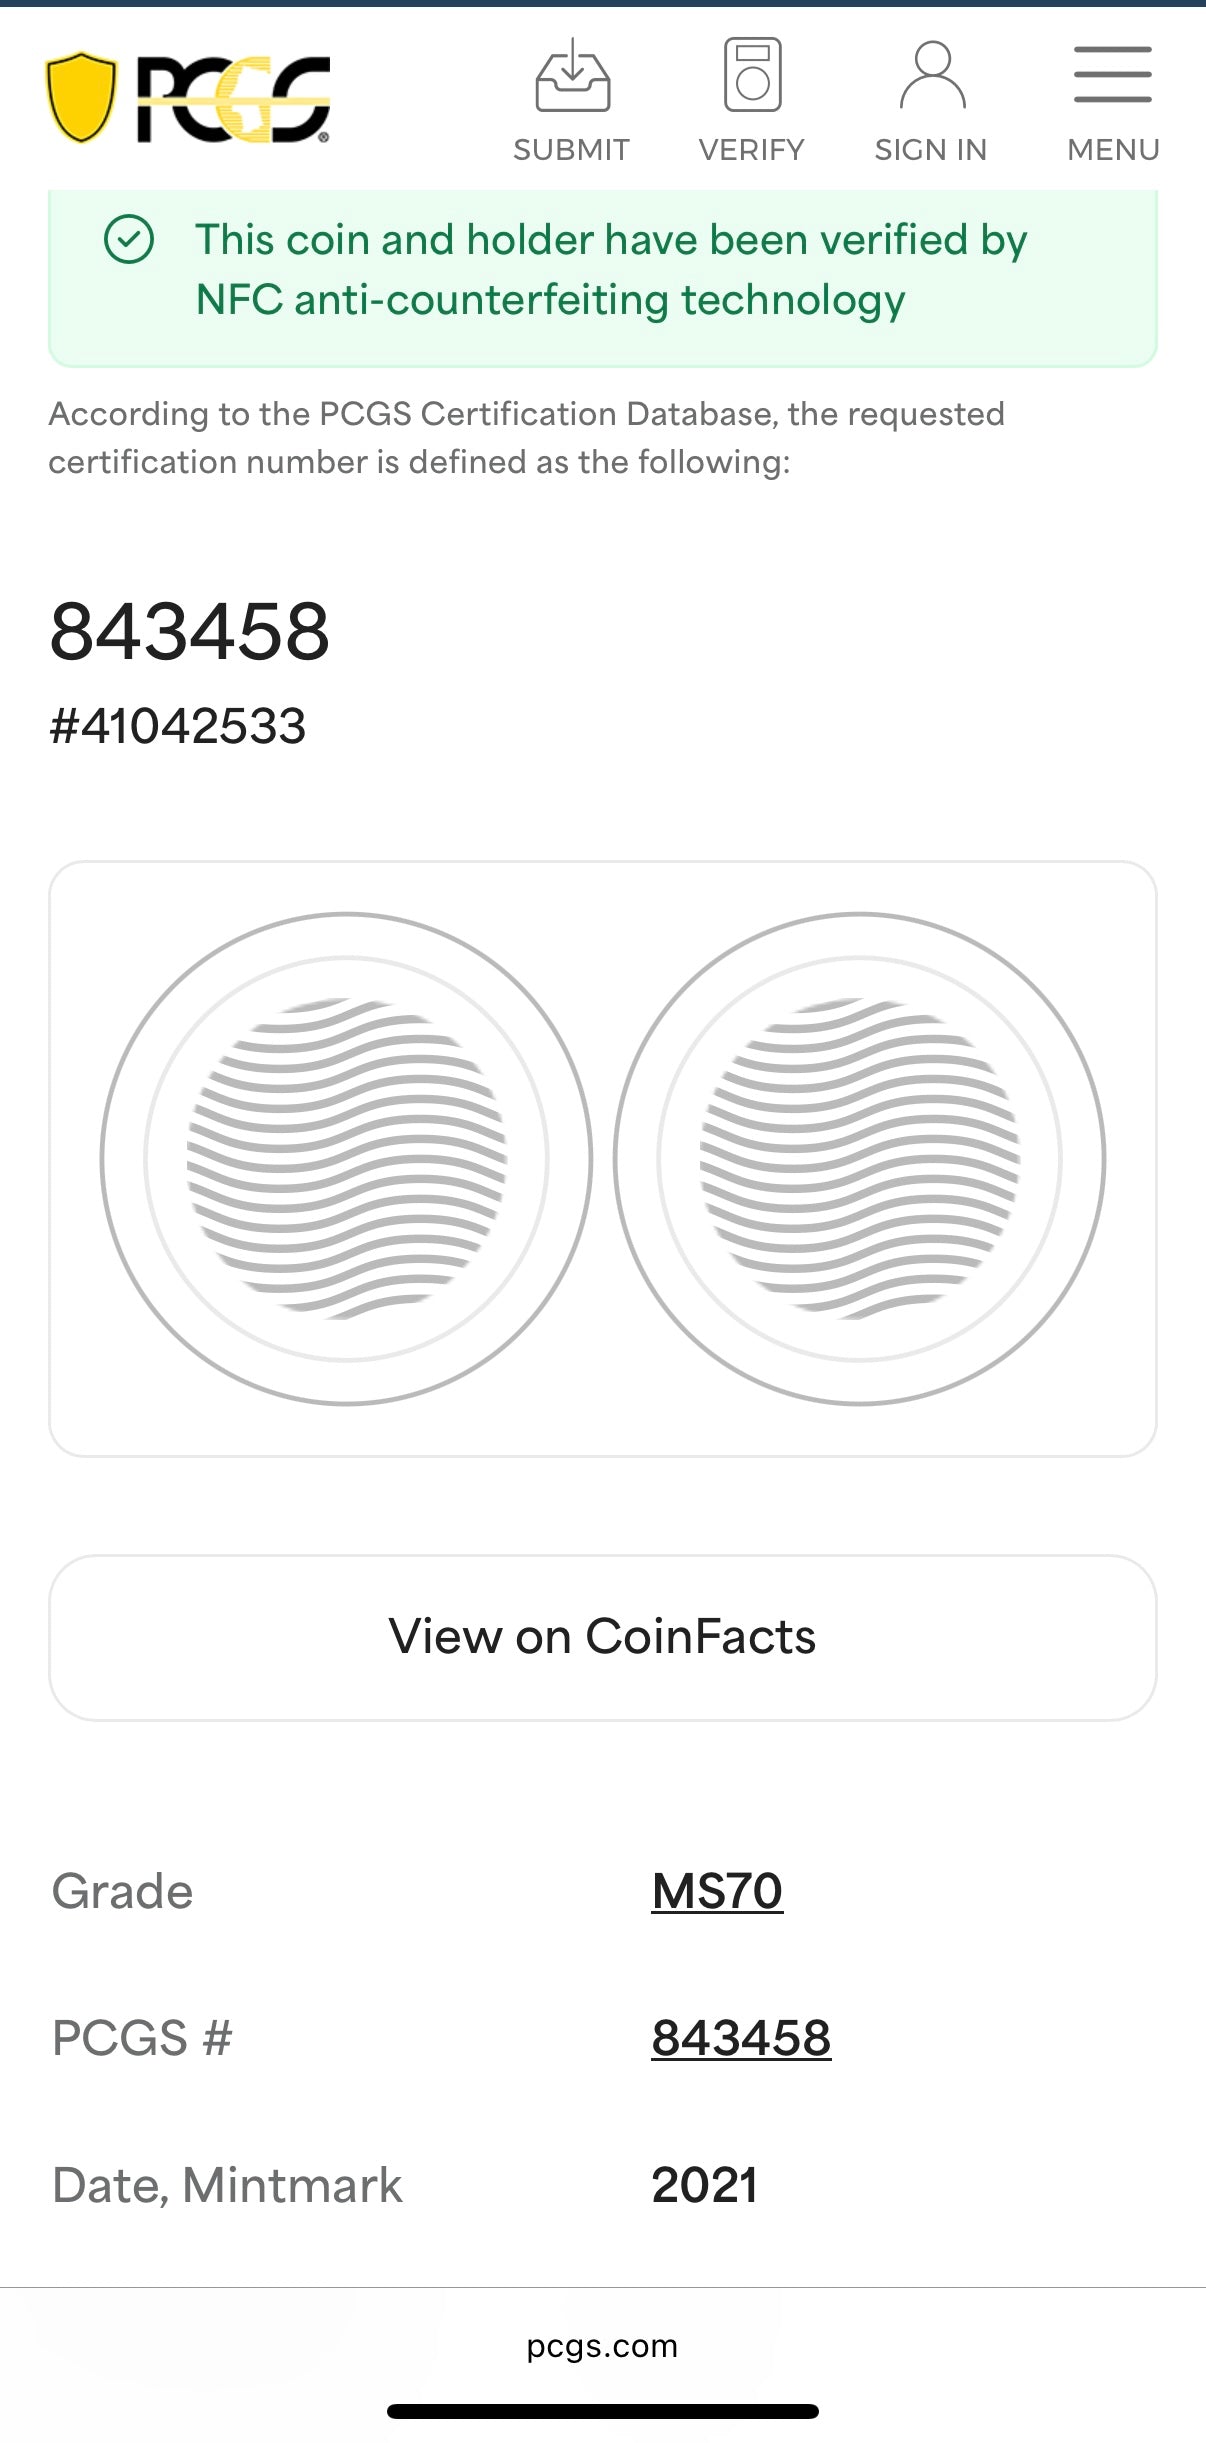Tap the left coin placeholder image
Image resolution: width=1206 pixels, height=2443 pixels.
[346, 1158]
